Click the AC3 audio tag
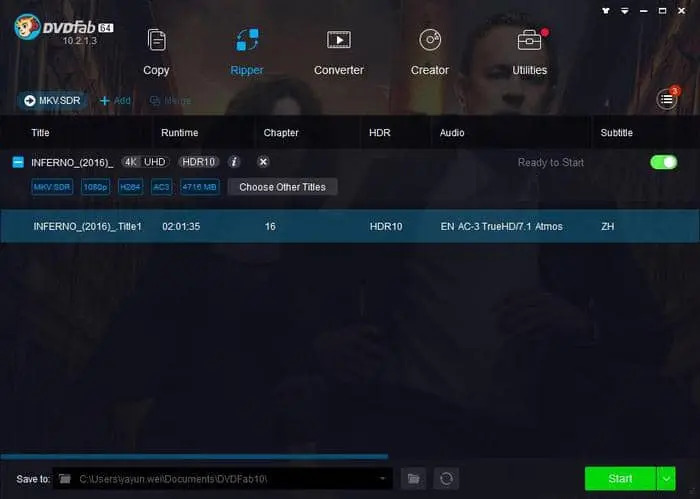The width and height of the screenshot is (700, 499). pos(162,187)
